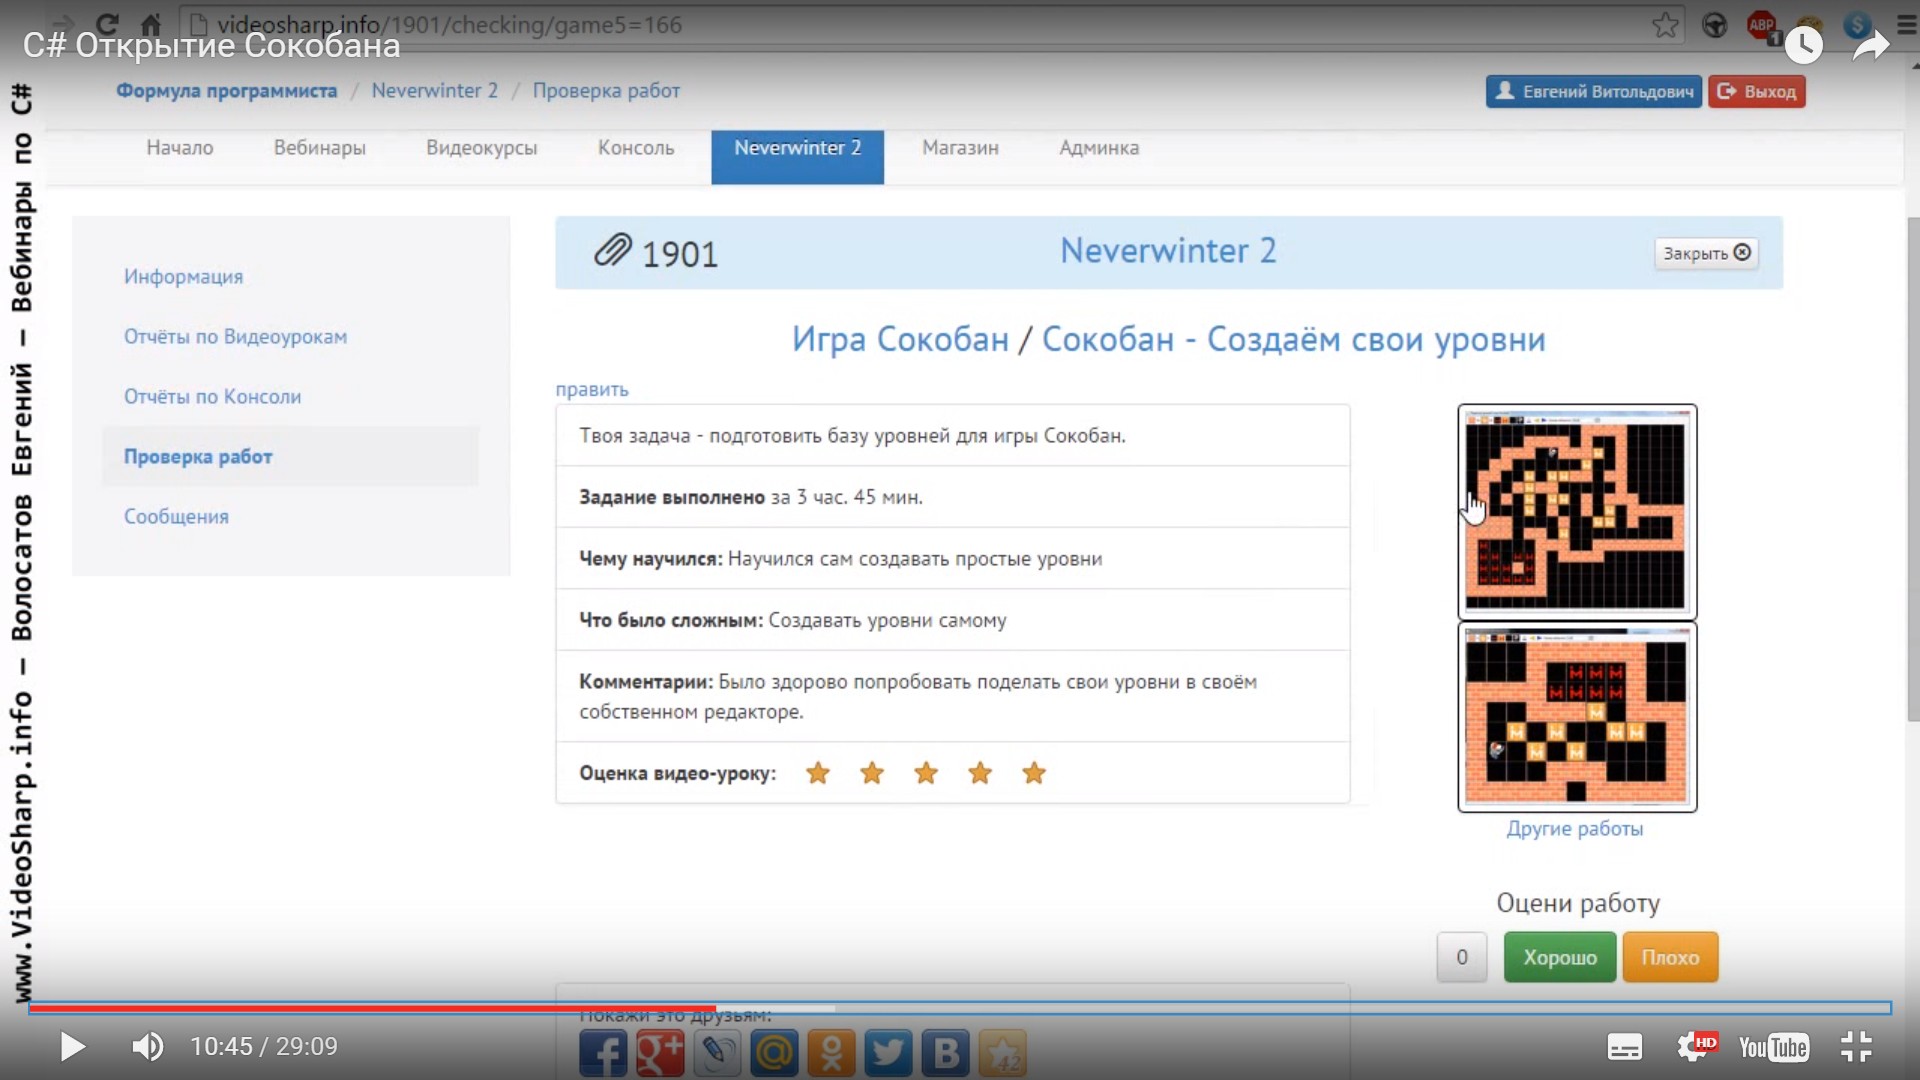Click the YouTube logo in player
The height and width of the screenshot is (1080, 1920).
pos(1773,1047)
